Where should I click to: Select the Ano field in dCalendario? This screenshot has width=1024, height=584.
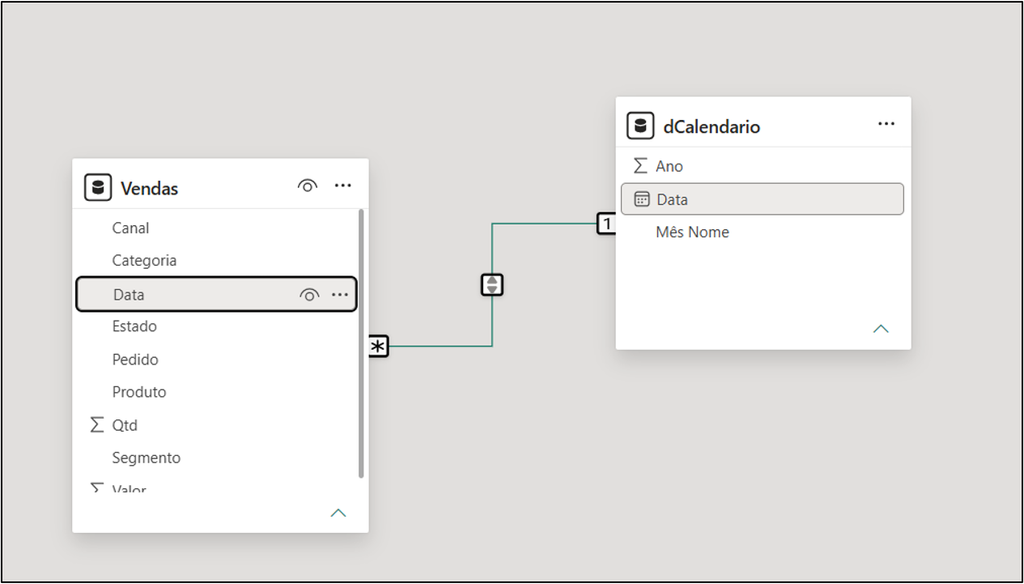tap(762, 166)
